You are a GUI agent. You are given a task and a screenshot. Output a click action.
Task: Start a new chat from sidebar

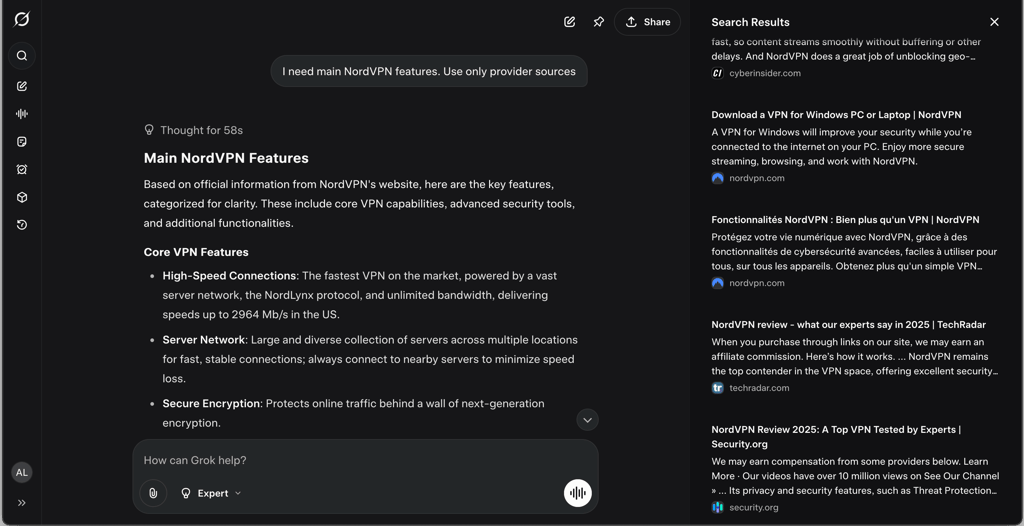click(x=22, y=86)
